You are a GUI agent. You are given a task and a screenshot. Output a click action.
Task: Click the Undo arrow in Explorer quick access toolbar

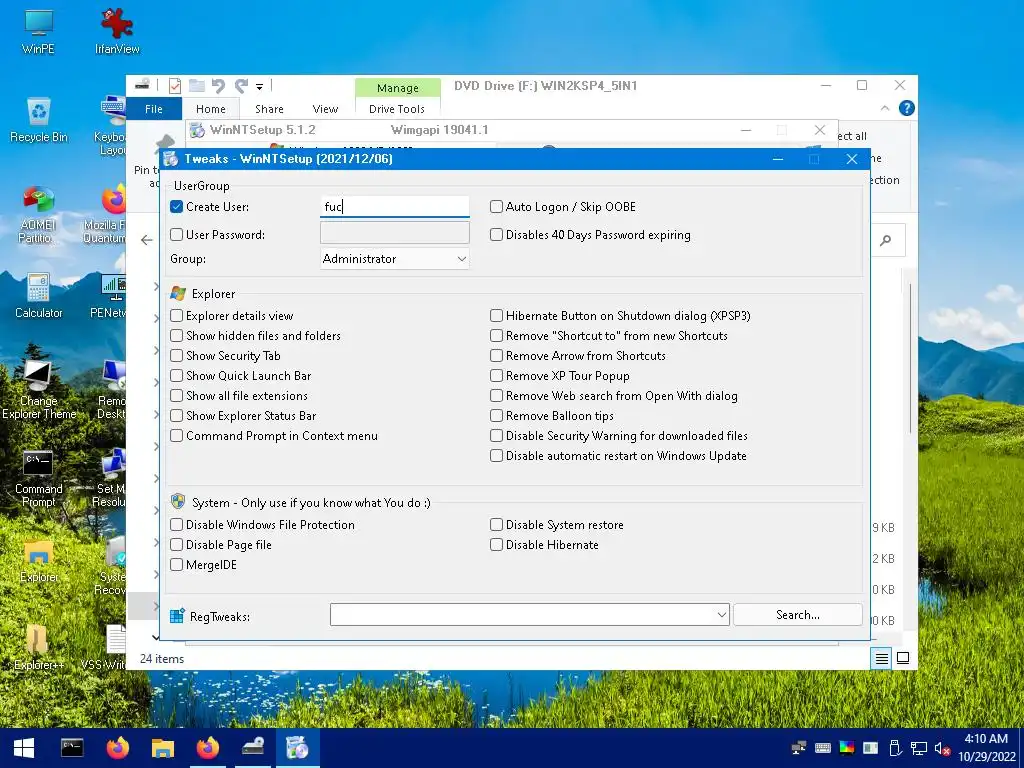click(x=218, y=86)
